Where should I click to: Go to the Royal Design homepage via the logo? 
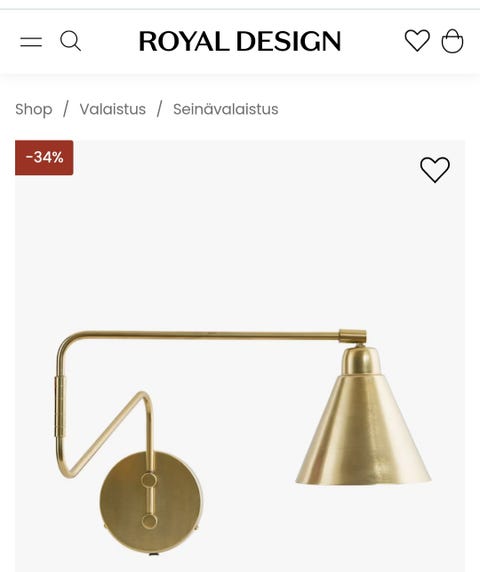point(240,41)
